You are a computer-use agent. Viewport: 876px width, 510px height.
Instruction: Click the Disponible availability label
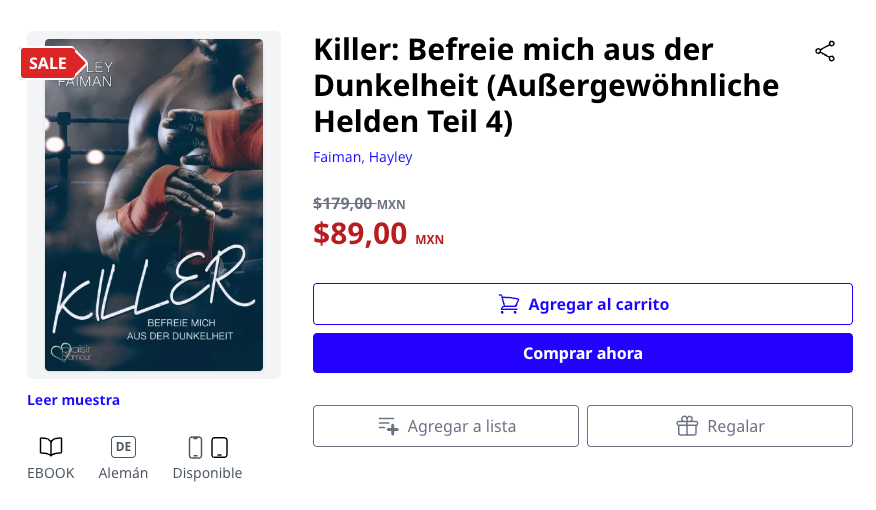(x=207, y=473)
